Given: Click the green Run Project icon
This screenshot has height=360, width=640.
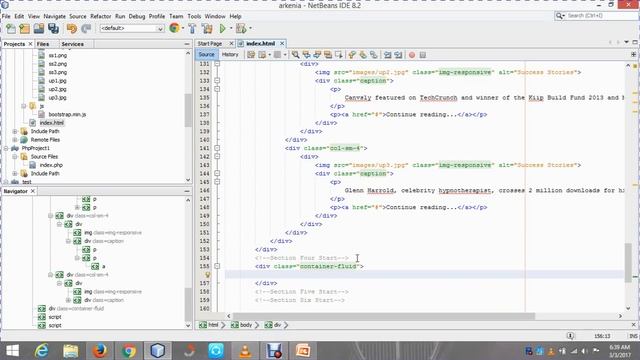Looking at the screenshot, I should [223, 28].
